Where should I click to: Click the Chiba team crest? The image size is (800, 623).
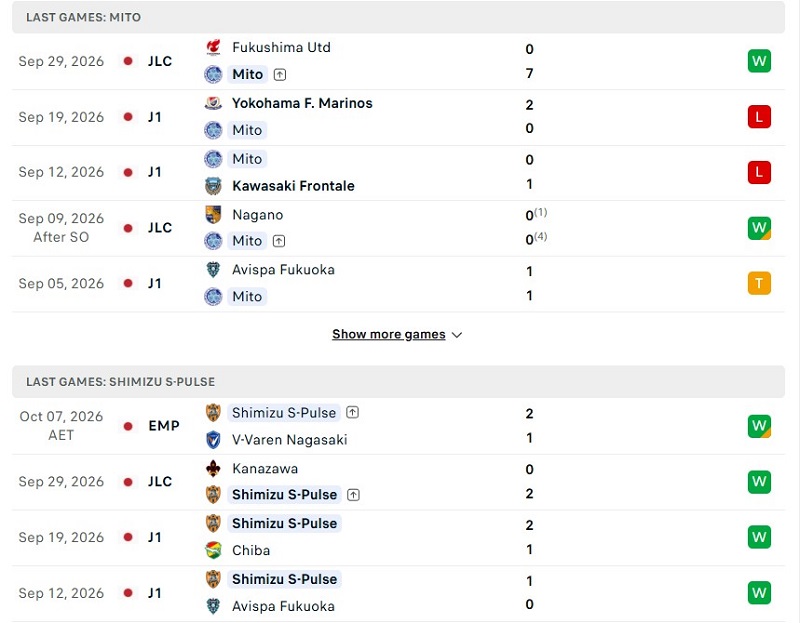click(x=213, y=551)
